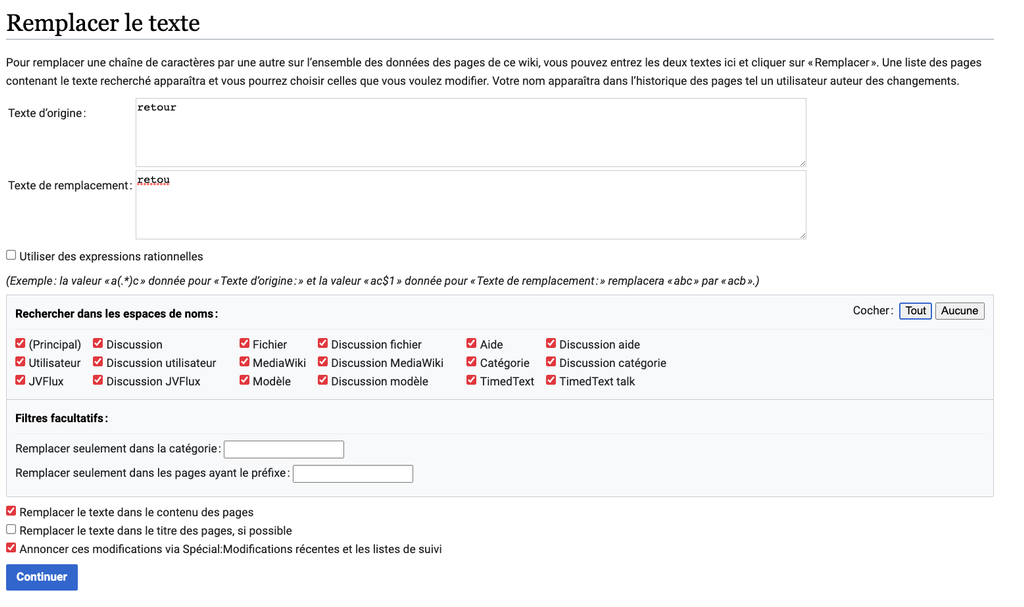Uncheck the Discussion utilisateur checkbox
The height and width of the screenshot is (607, 1024).
click(98, 362)
